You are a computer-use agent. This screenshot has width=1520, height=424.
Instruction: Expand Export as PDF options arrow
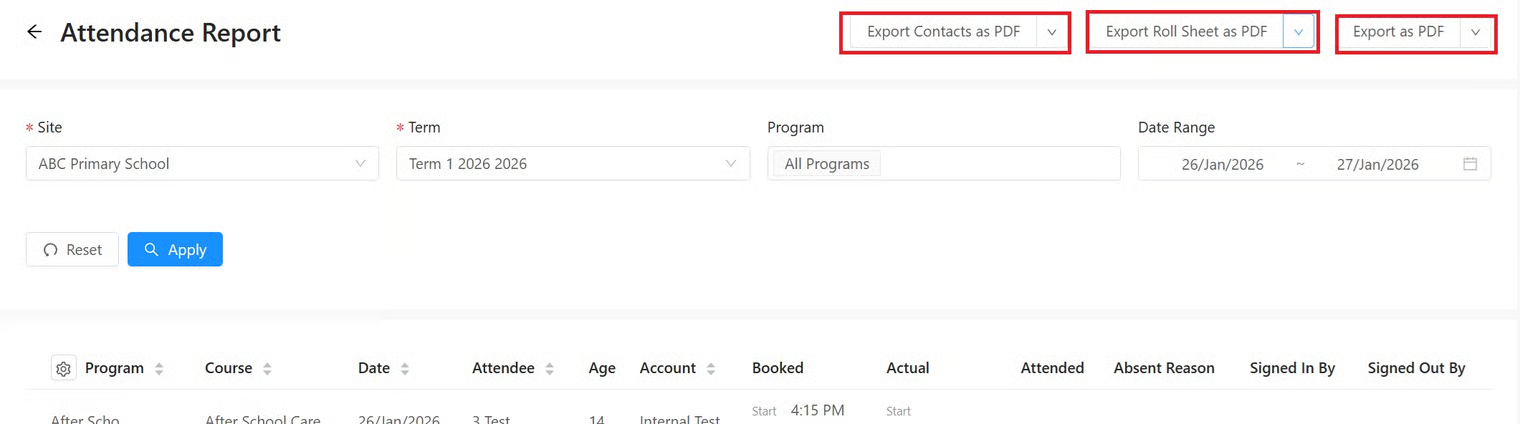pos(1475,32)
